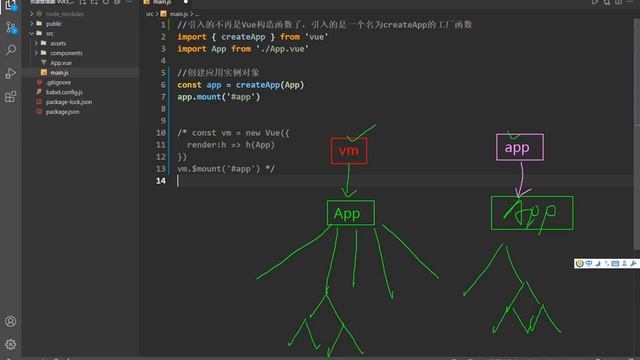640x360 pixels.
Task: Open the Manage gear menu
Action: click(x=11, y=344)
